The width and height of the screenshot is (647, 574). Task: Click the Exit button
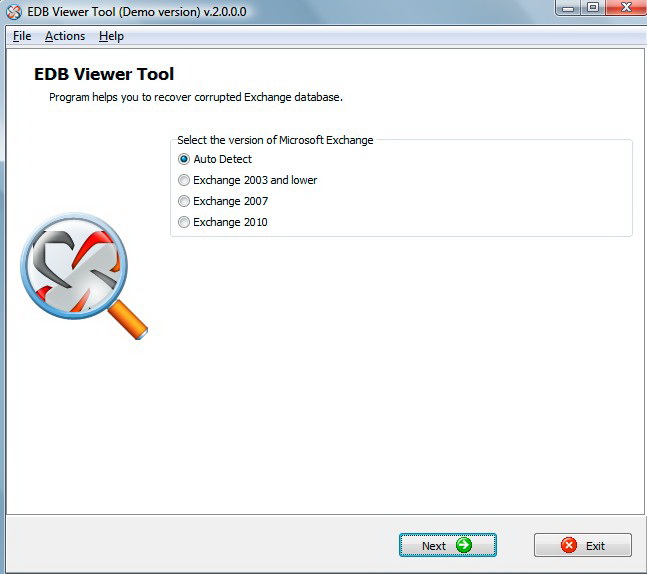583,545
